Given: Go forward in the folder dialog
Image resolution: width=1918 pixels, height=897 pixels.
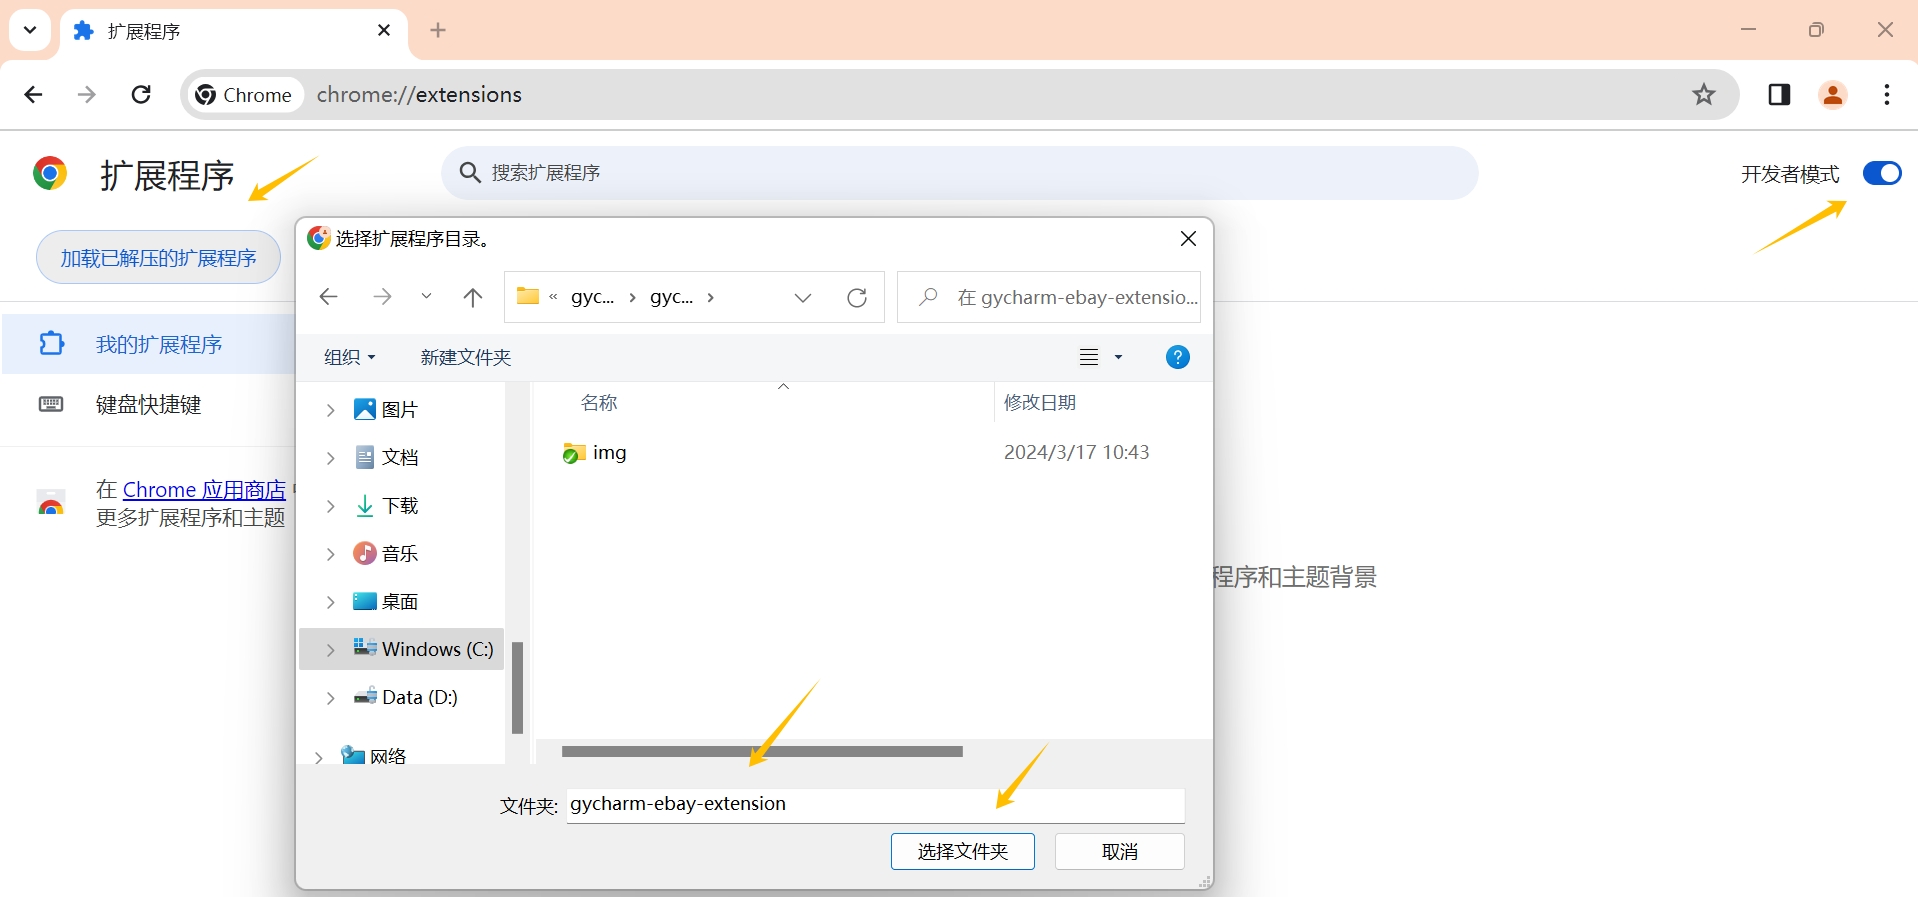Looking at the screenshot, I should click(382, 297).
